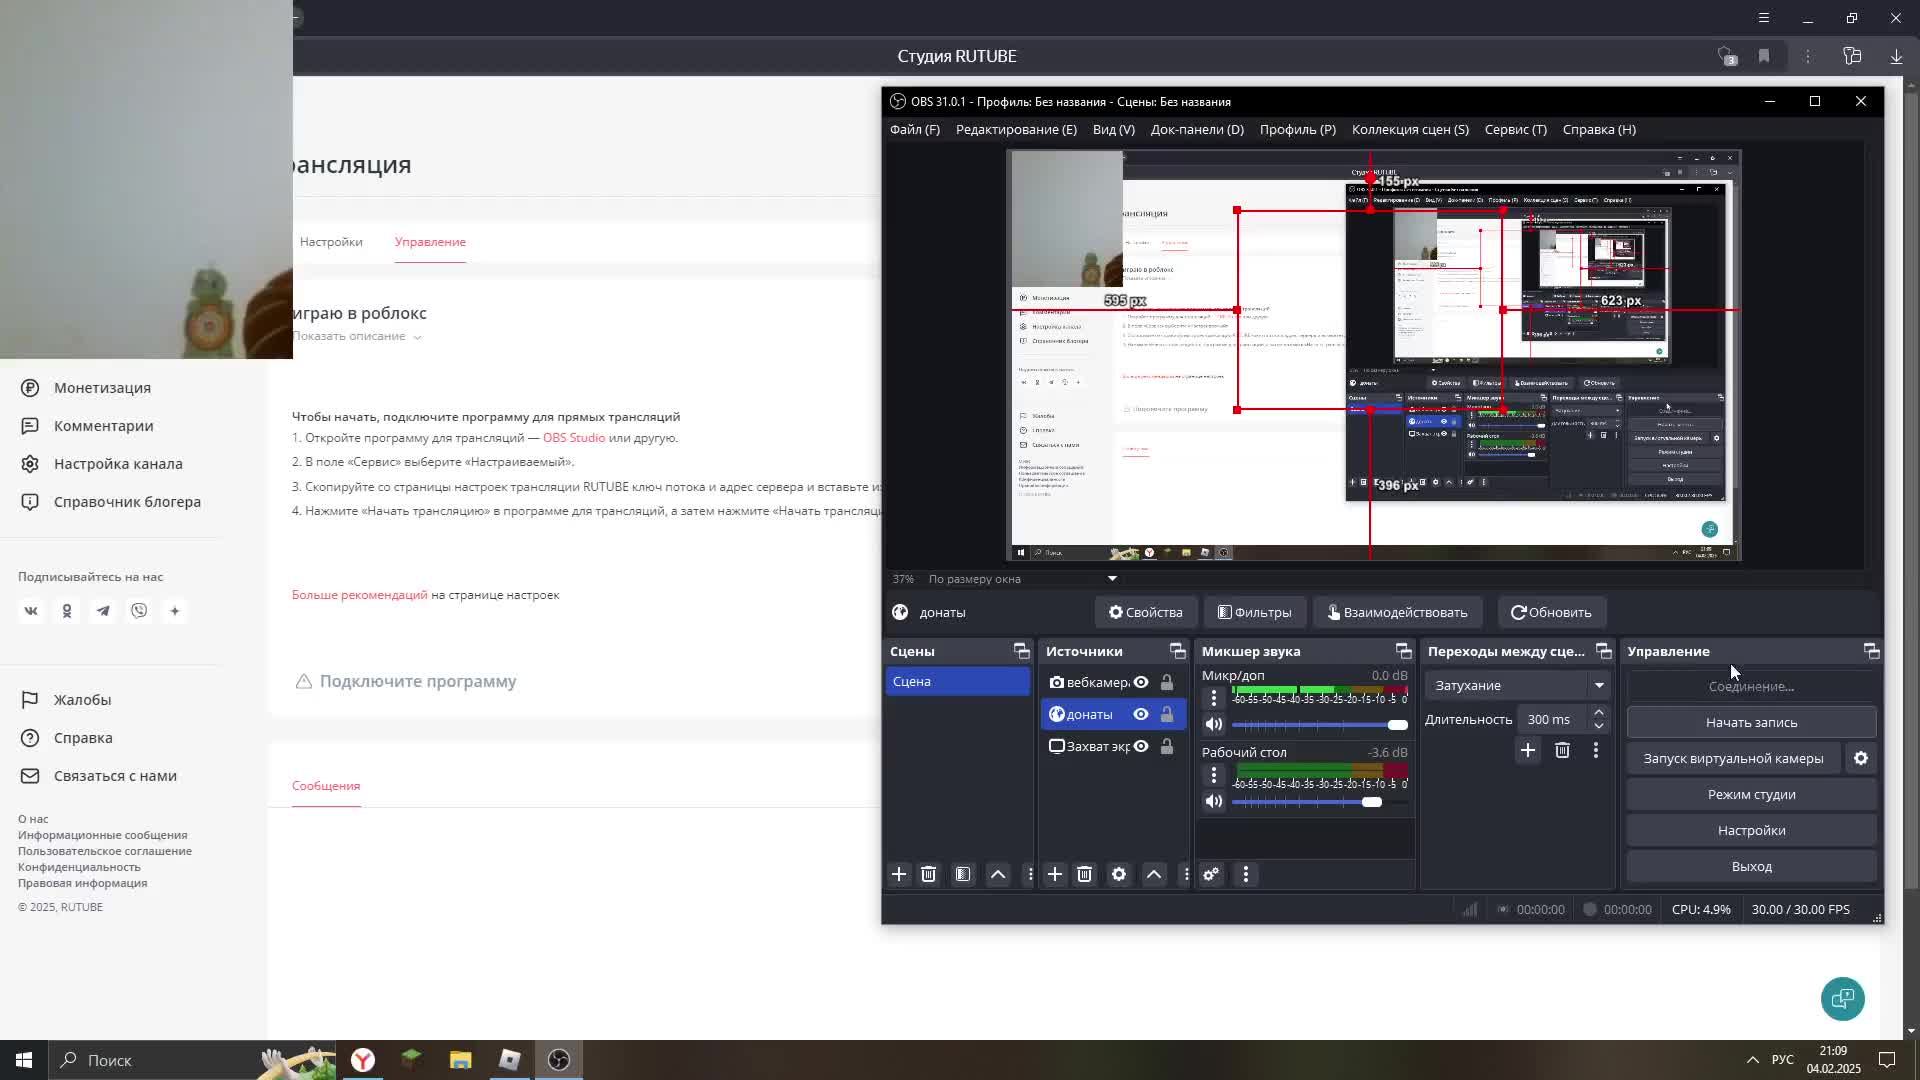This screenshot has width=1920, height=1080.
Task: Move scene up arrow in Scenes dock
Action: [998, 874]
